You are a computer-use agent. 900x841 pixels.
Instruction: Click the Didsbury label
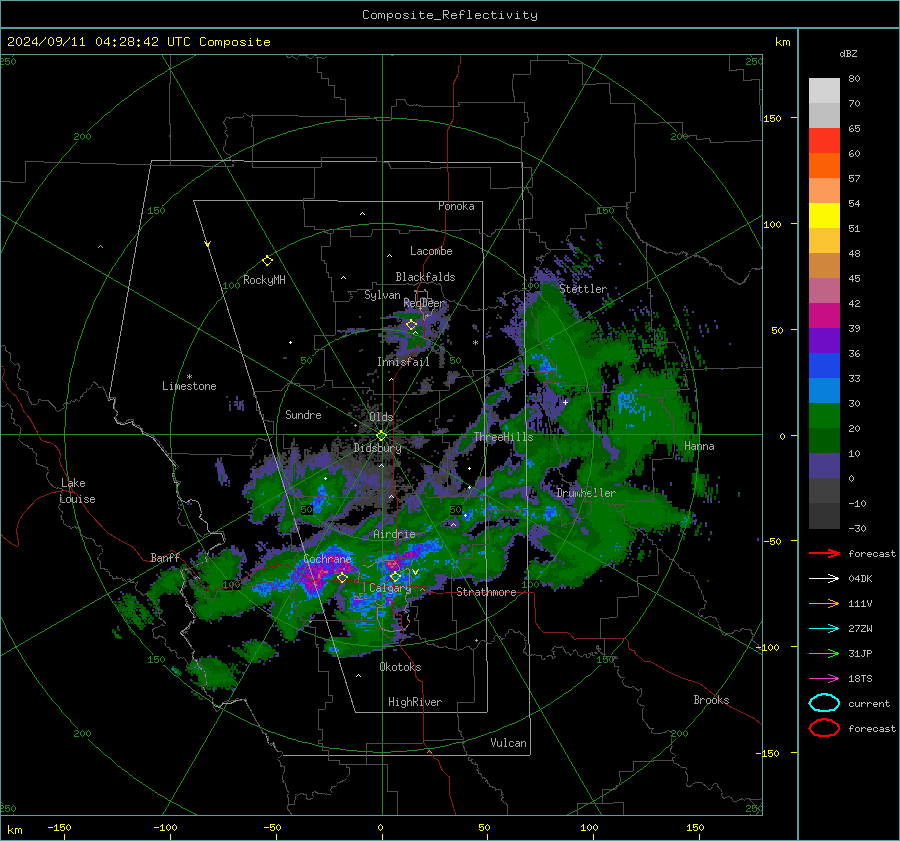coord(377,448)
